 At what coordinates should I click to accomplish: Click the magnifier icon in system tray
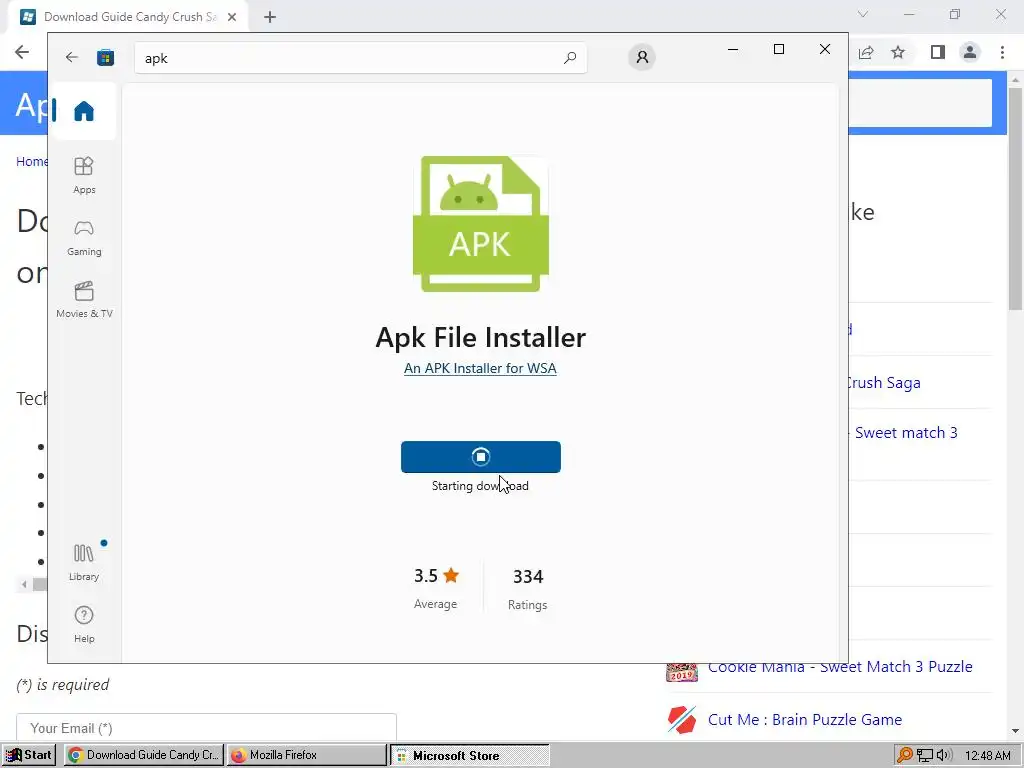(x=904, y=755)
